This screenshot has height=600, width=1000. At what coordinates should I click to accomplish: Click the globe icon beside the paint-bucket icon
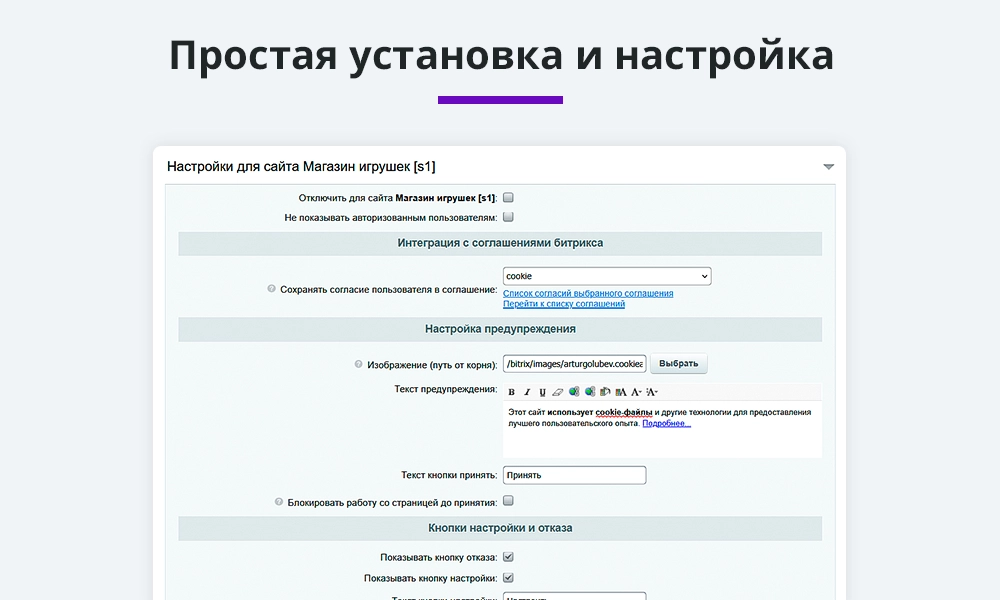tap(590, 391)
